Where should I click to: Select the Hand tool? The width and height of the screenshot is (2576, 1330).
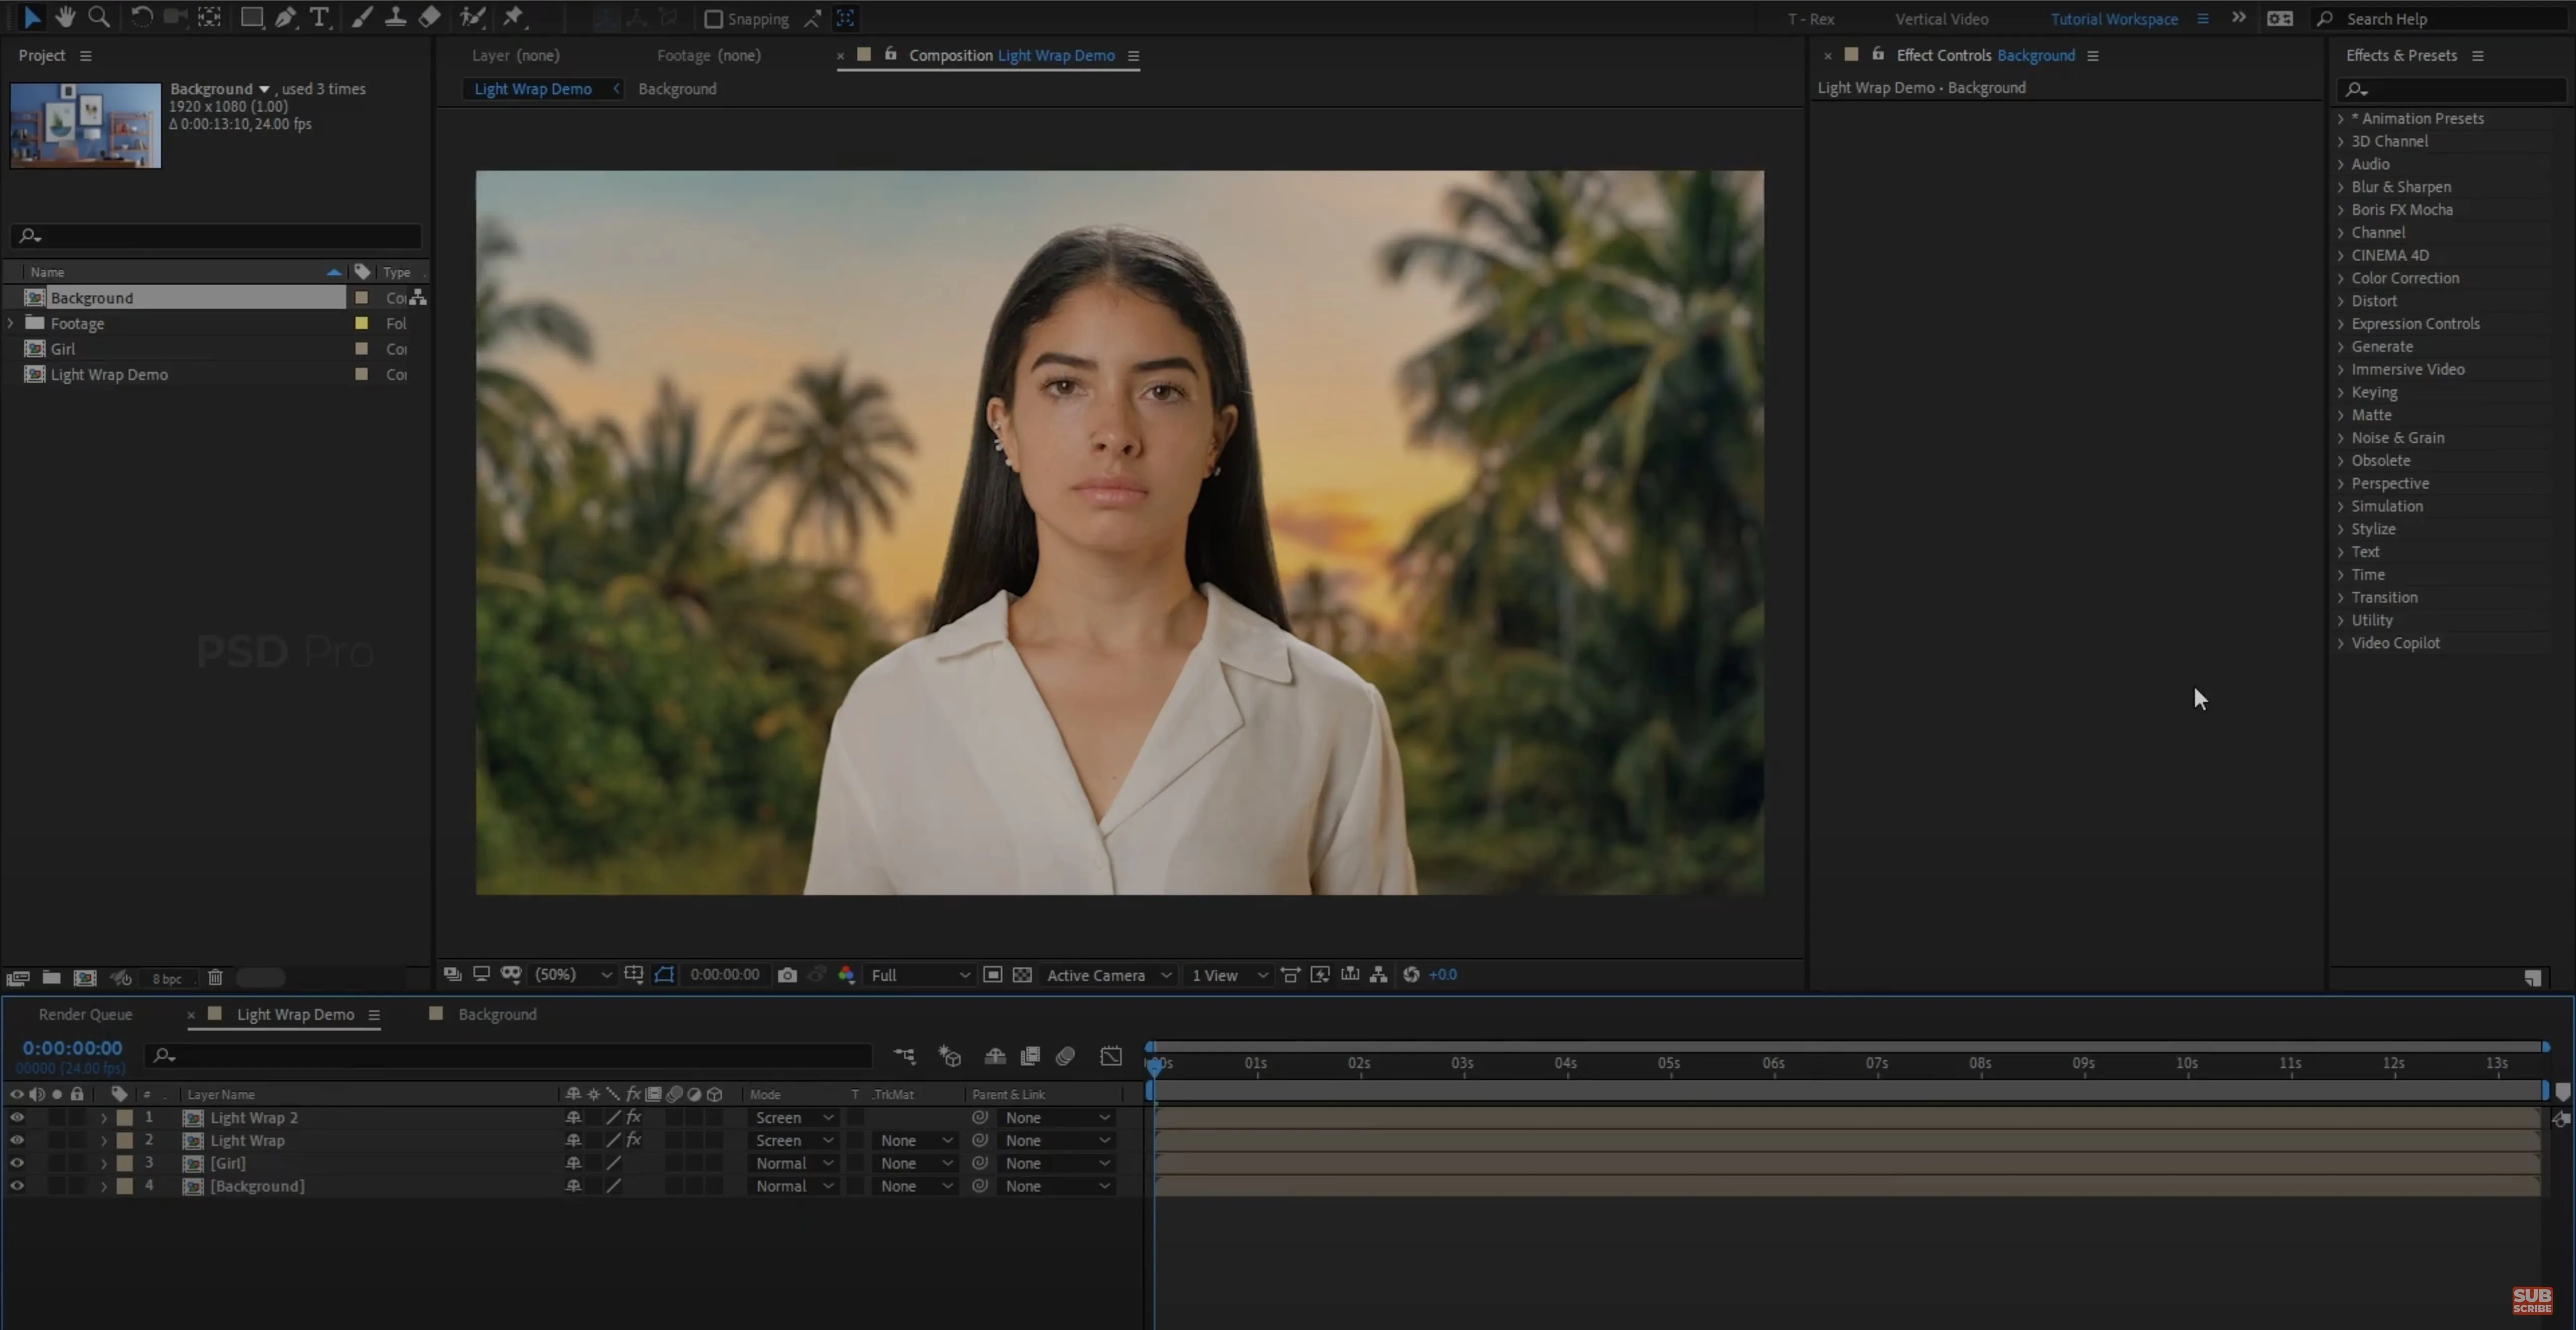click(x=65, y=17)
